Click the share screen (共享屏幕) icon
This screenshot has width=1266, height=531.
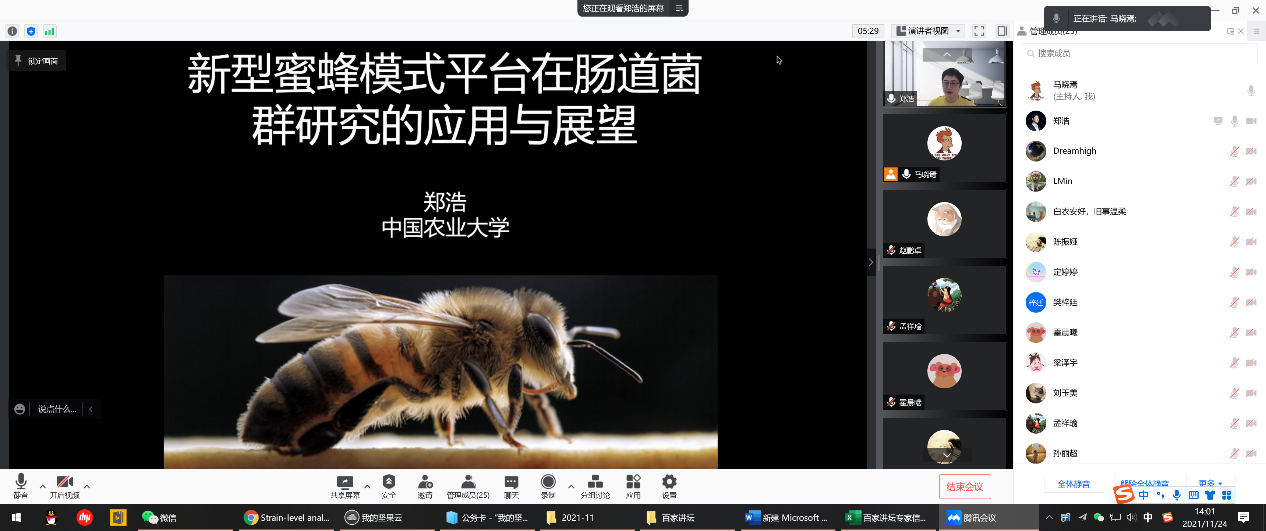pyautogui.click(x=345, y=483)
